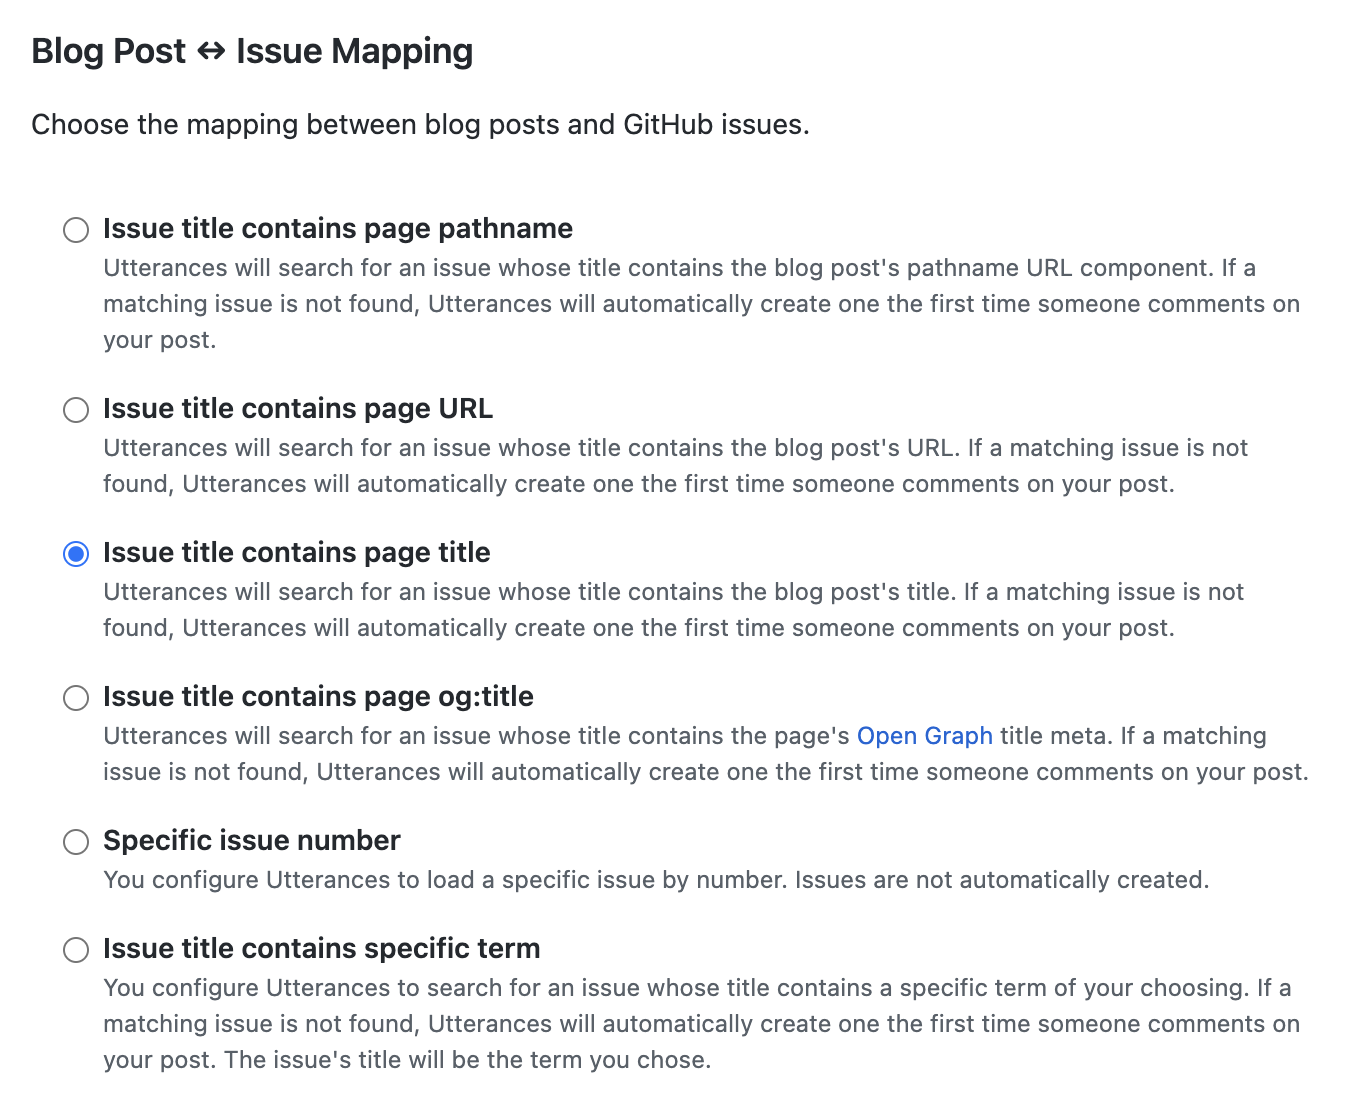Pick the specific term radio button
Image resolution: width=1350 pixels, height=1096 pixels.
tap(76, 950)
